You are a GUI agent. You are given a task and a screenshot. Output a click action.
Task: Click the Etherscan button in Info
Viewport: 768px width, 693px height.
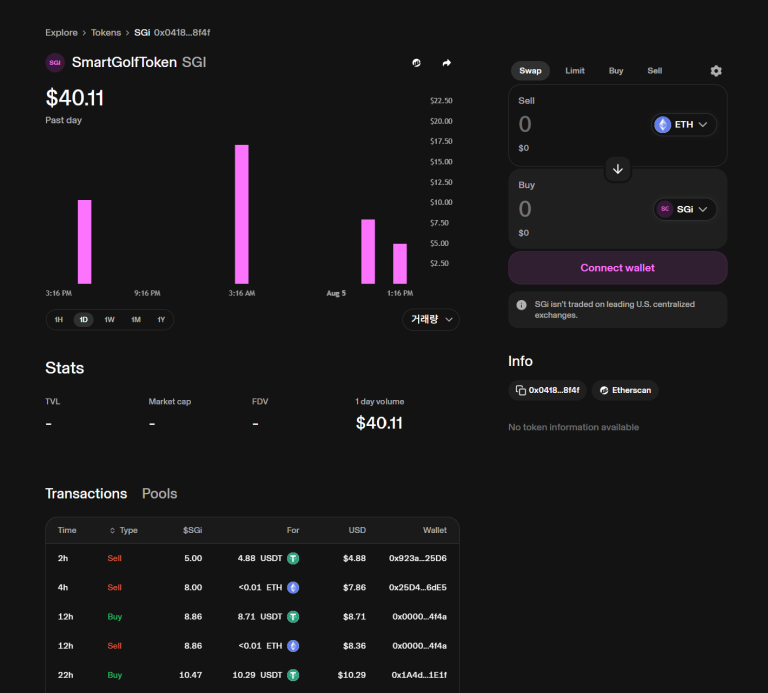point(625,390)
